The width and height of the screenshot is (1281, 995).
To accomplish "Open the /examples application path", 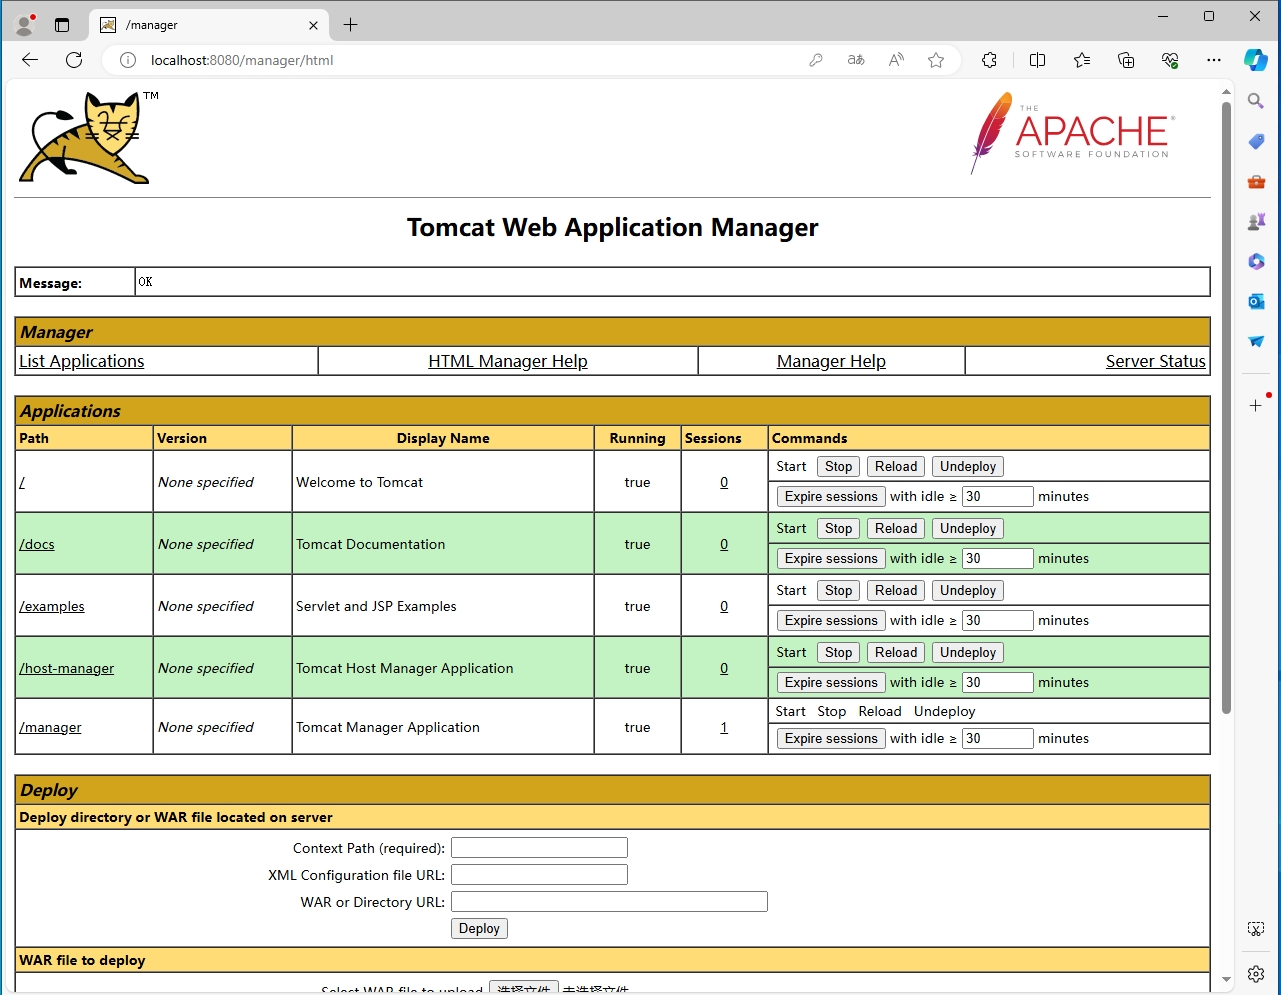I will pos(52,606).
